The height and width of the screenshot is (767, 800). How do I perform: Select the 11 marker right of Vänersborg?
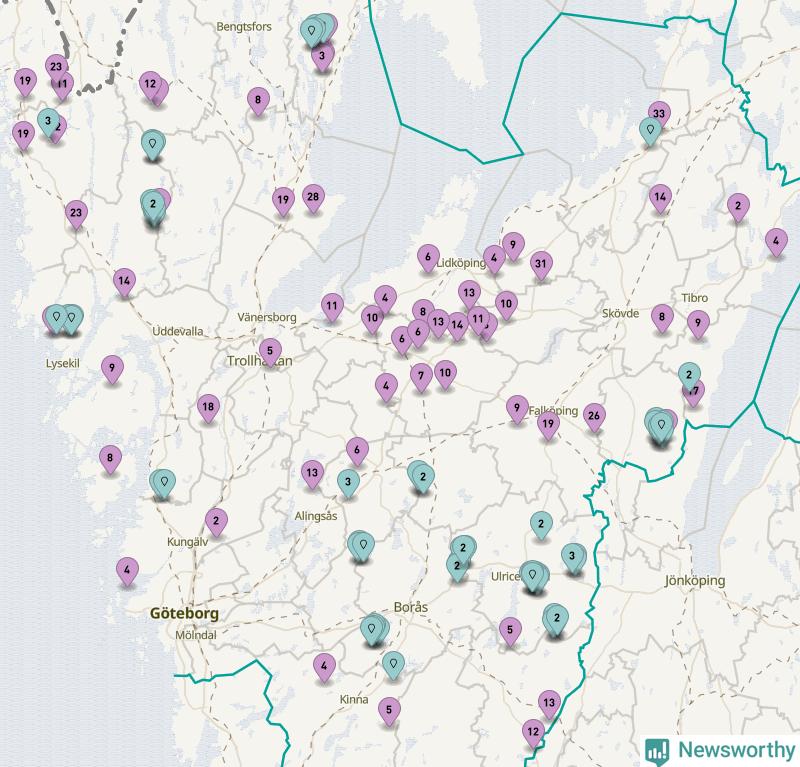(332, 307)
